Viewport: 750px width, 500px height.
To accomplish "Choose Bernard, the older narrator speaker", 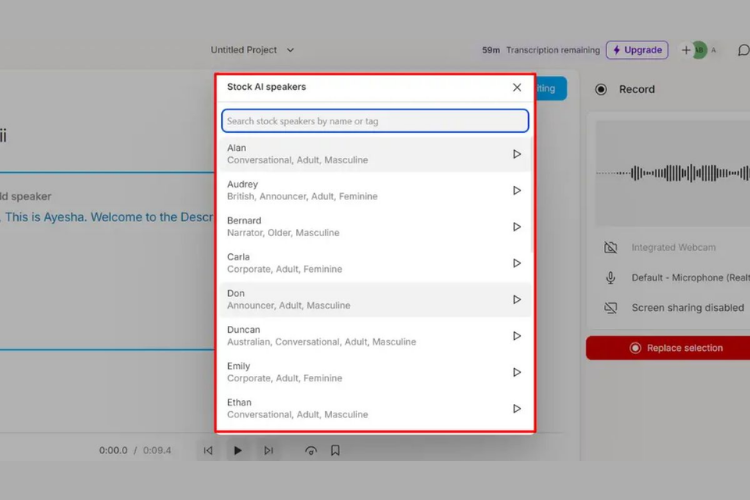I will pyautogui.click(x=375, y=227).
